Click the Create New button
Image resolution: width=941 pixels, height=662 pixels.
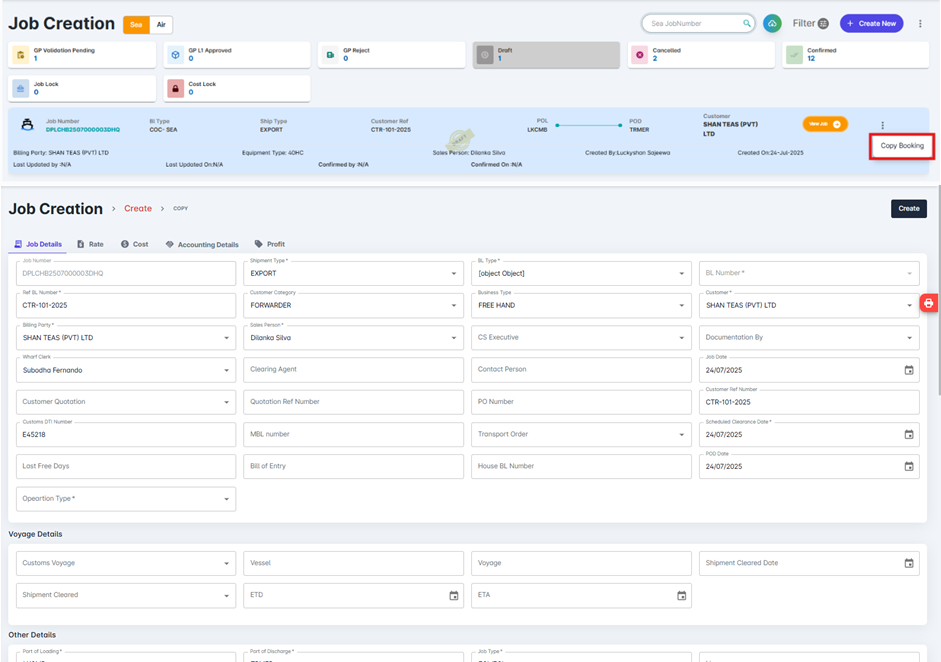tap(871, 23)
